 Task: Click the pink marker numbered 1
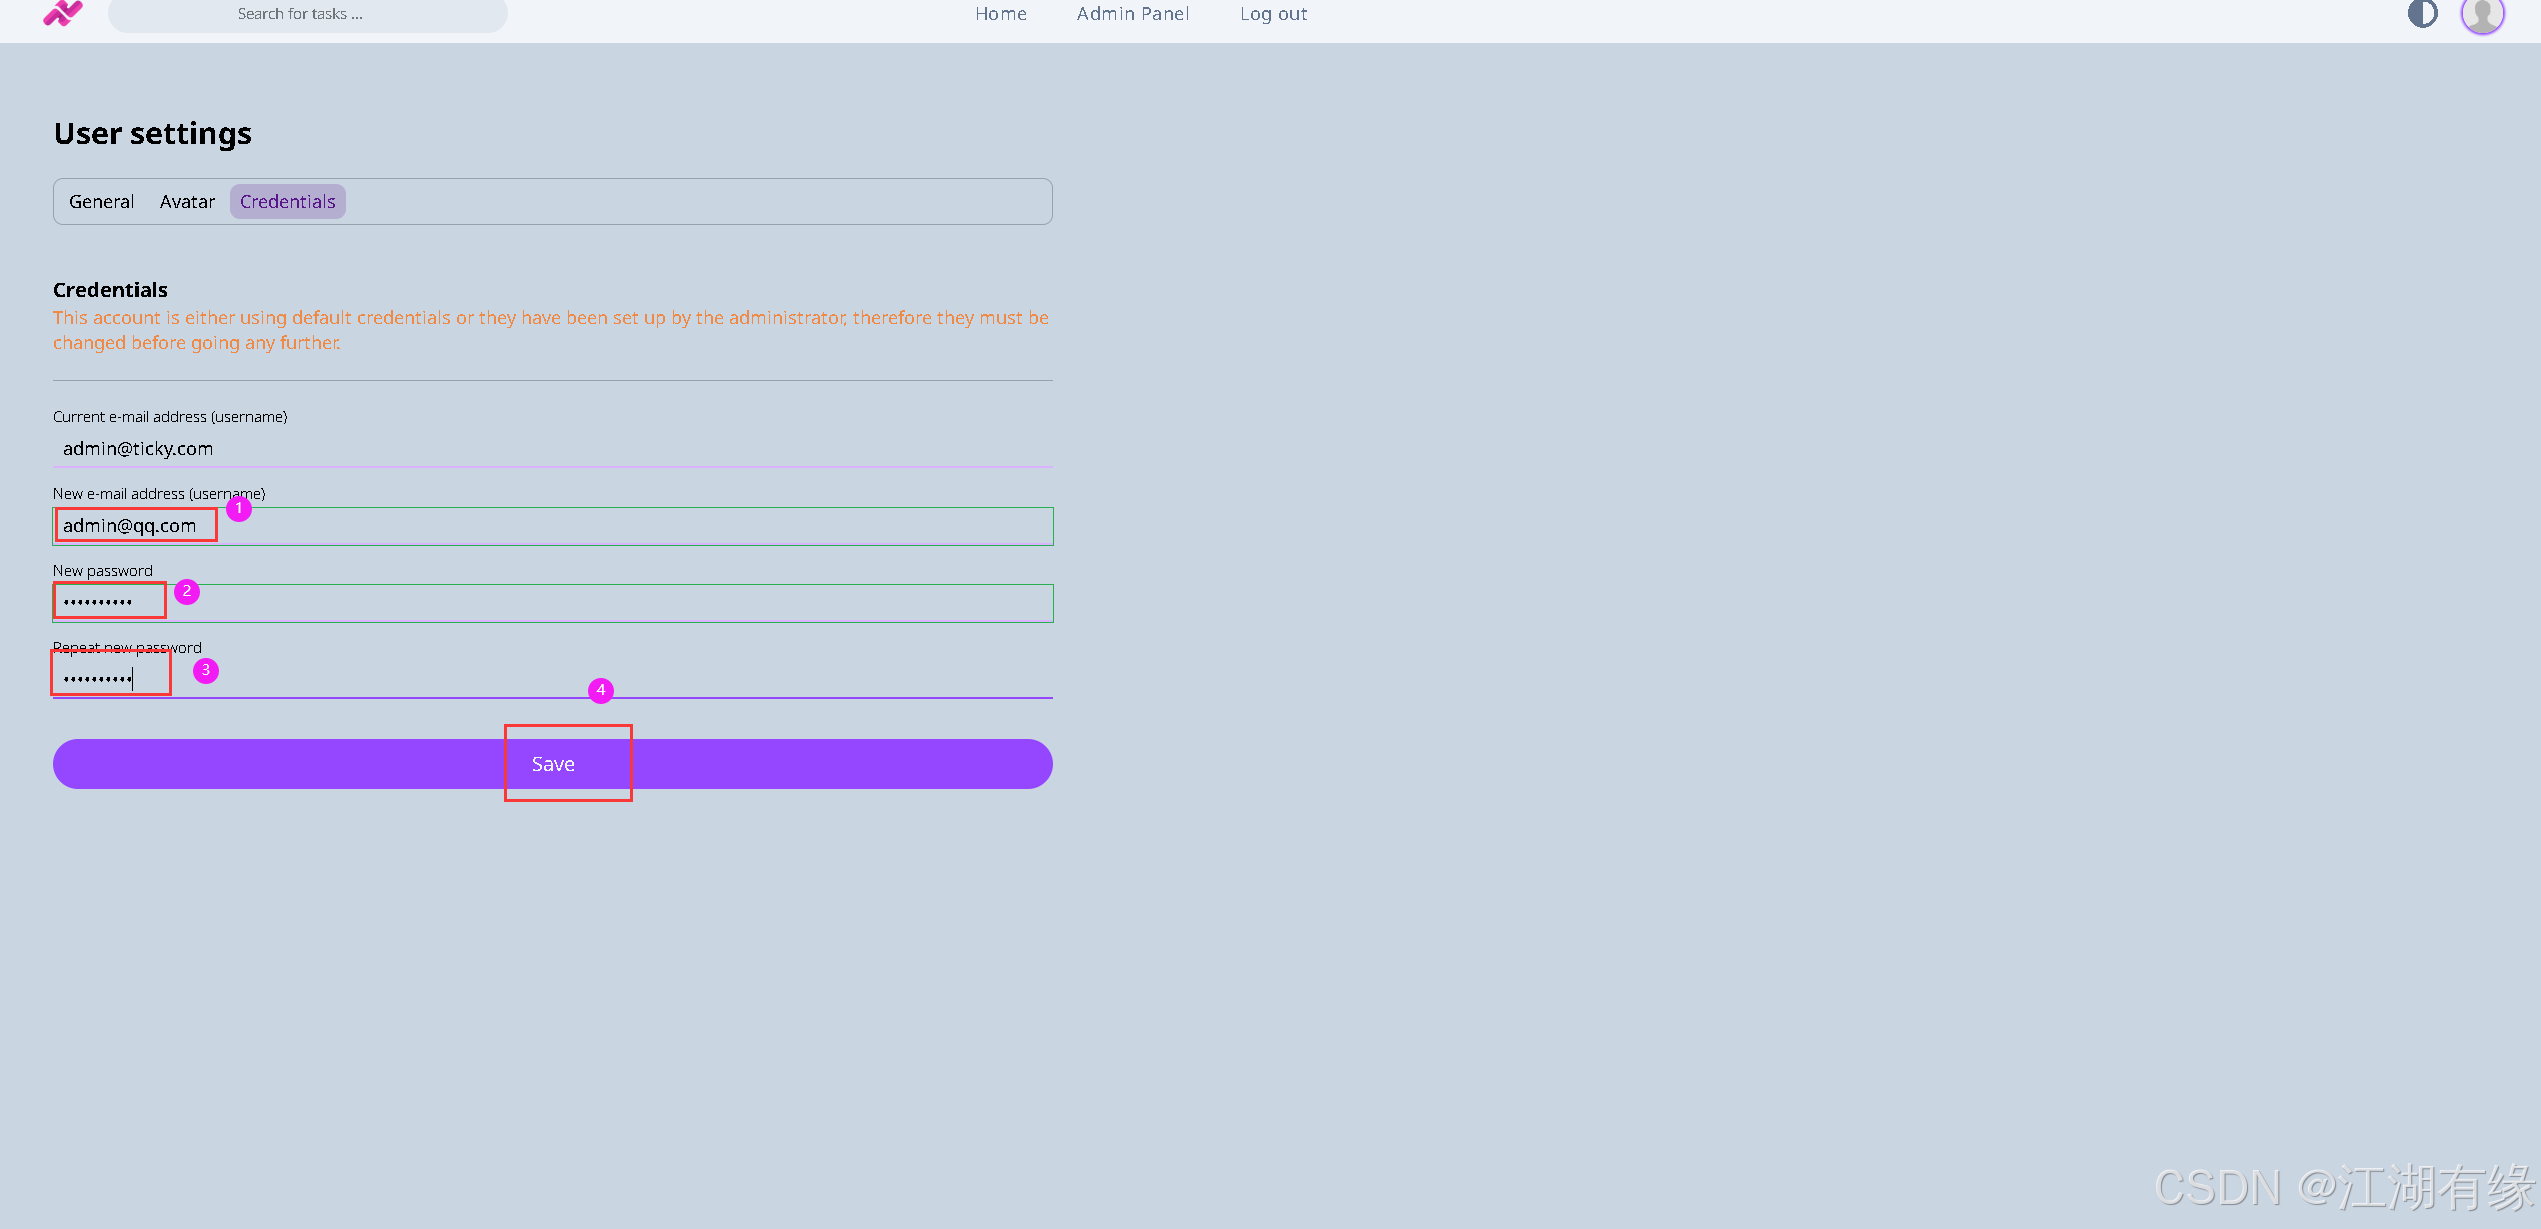(239, 508)
